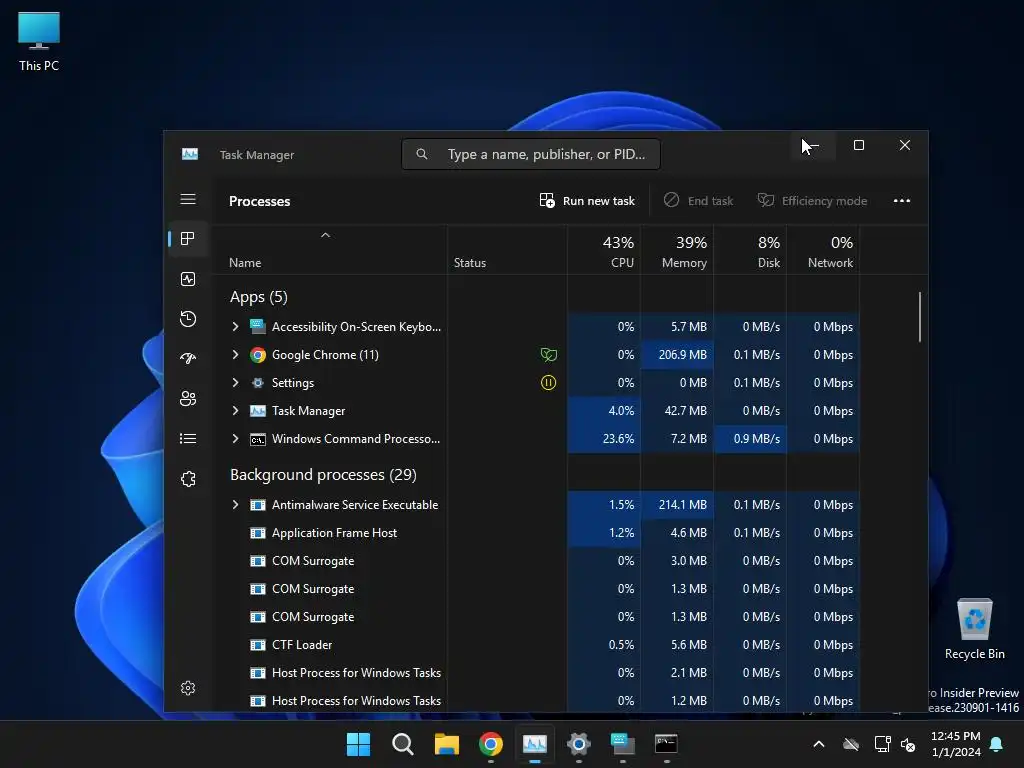The width and height of the screenshot is (1024, 768).
Task: Sort processes by the Network column
Action: 824,251
